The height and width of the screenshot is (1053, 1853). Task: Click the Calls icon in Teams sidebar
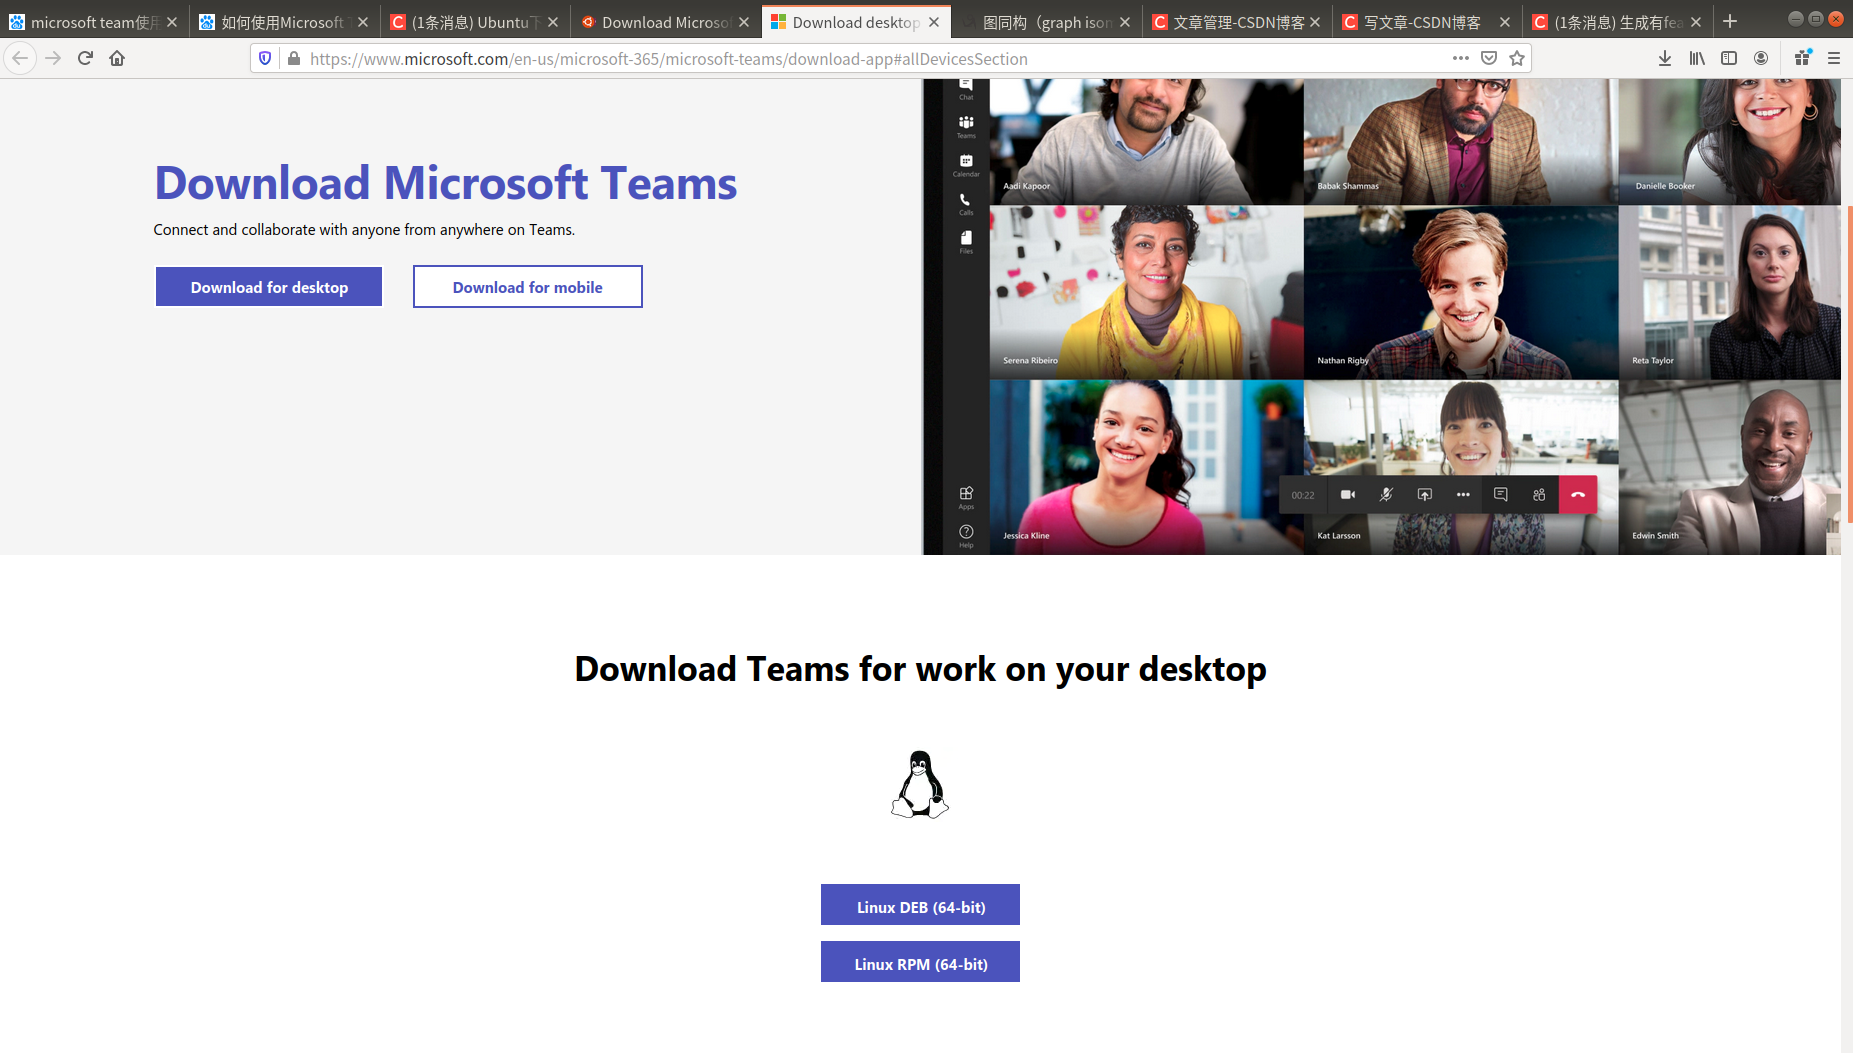click(x=966, y=203)
